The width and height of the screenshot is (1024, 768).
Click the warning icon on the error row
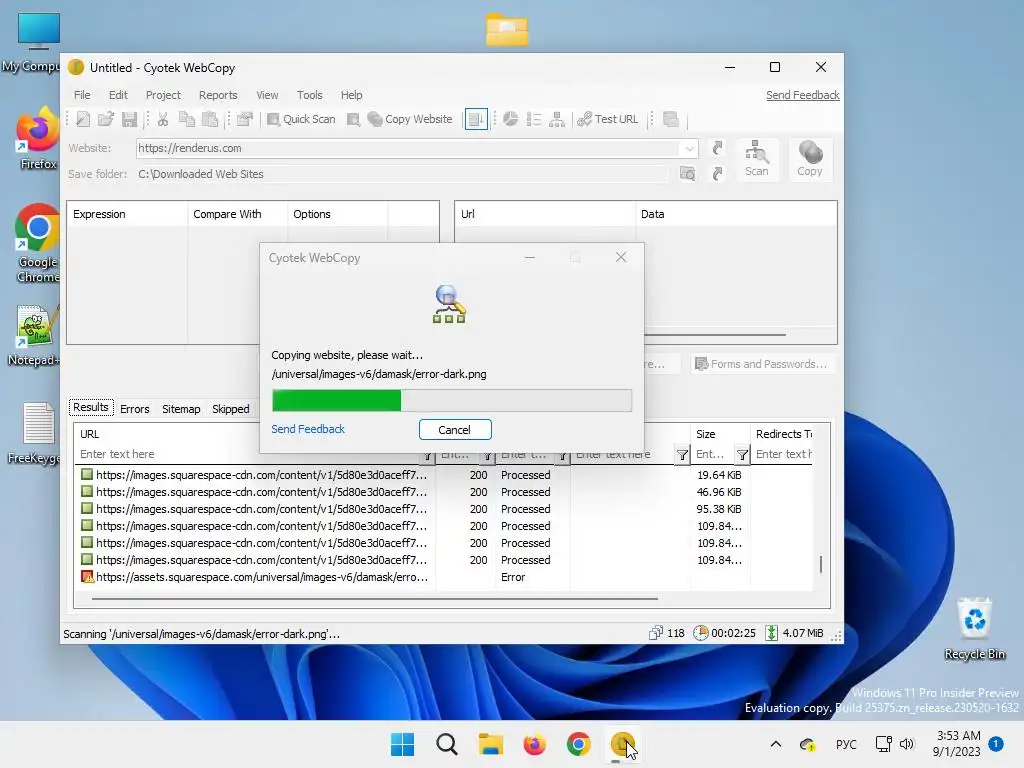coord(87,577)
